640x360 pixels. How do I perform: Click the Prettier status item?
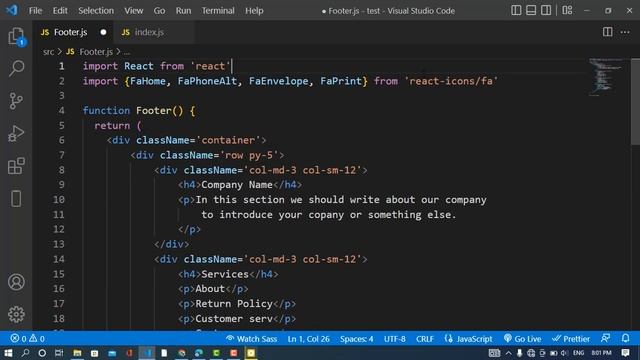571,339
